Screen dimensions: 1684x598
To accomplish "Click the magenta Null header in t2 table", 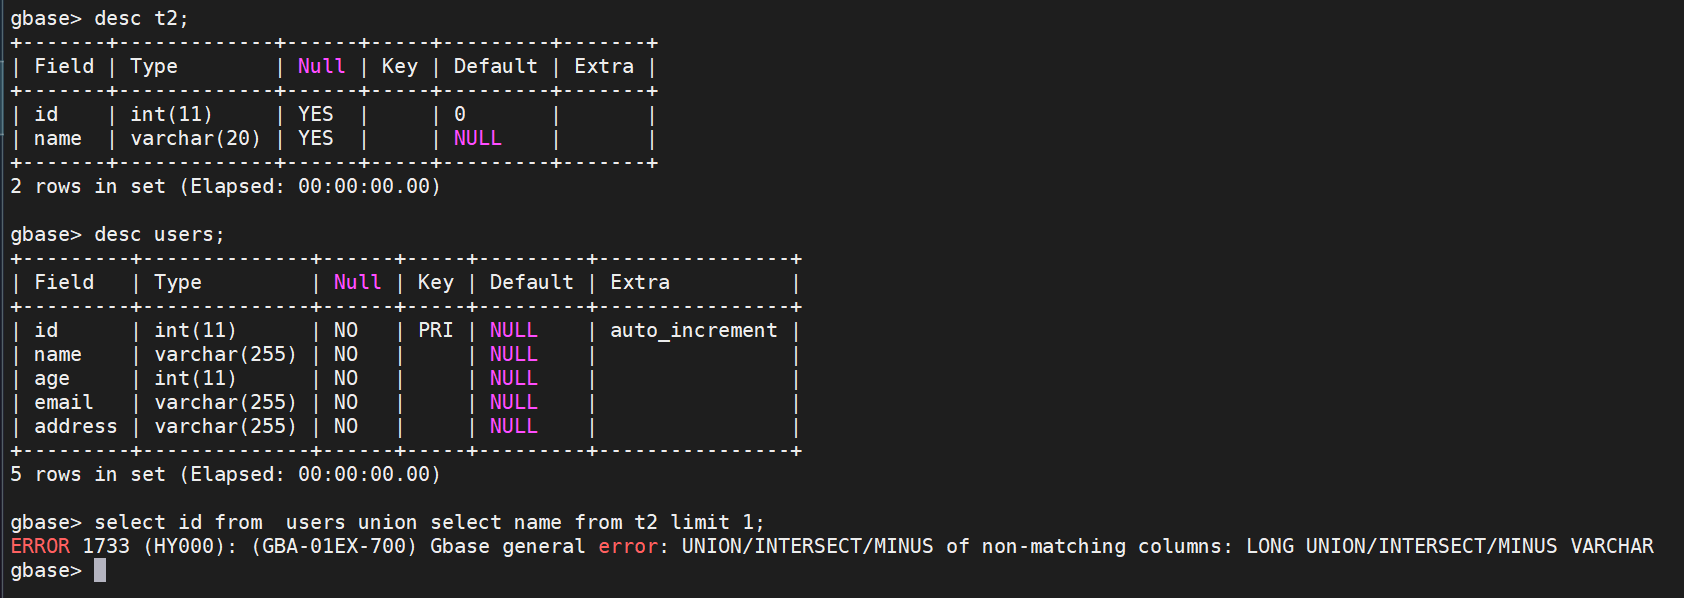I will tap(322, 67).
